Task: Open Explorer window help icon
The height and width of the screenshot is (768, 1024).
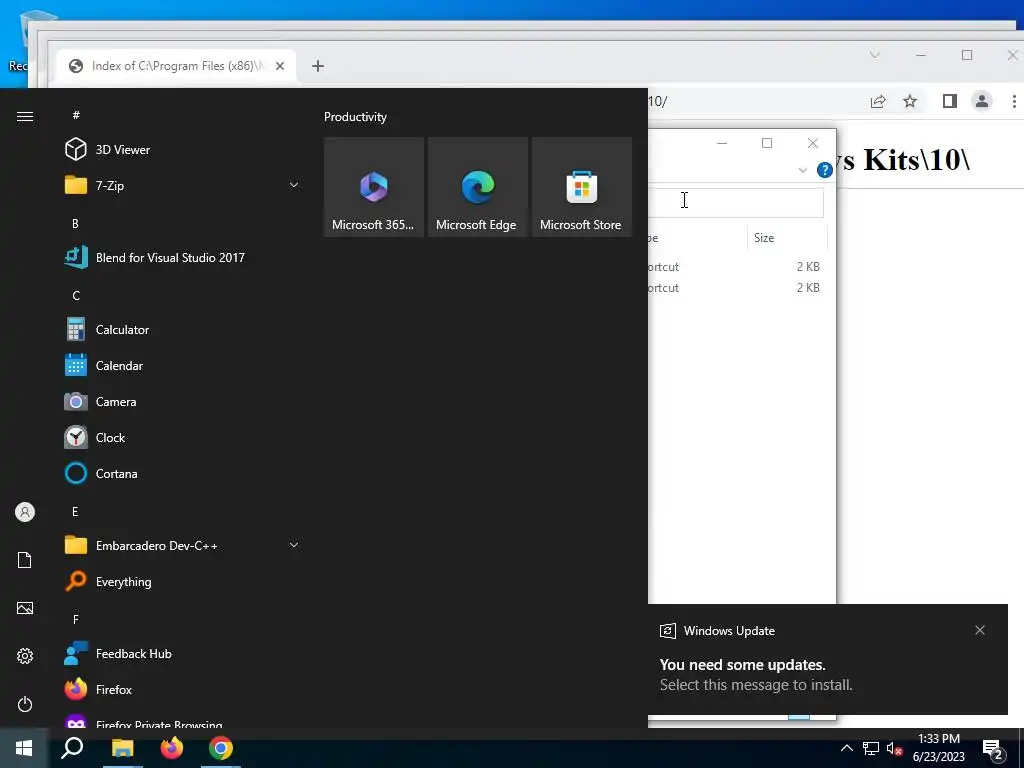Action: [x=825, y=170]
